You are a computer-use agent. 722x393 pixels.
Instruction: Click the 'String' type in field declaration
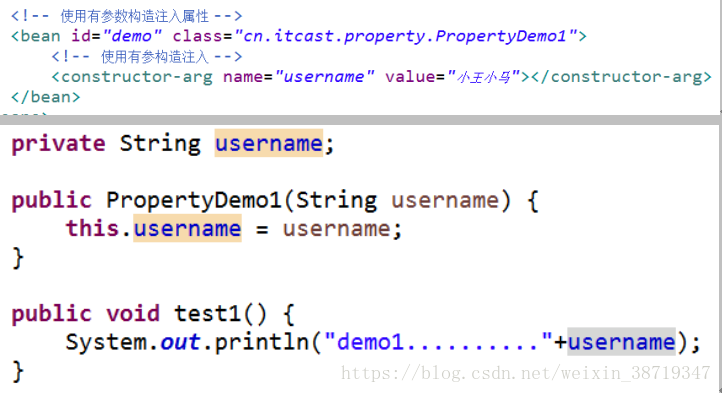coord(160,143)
